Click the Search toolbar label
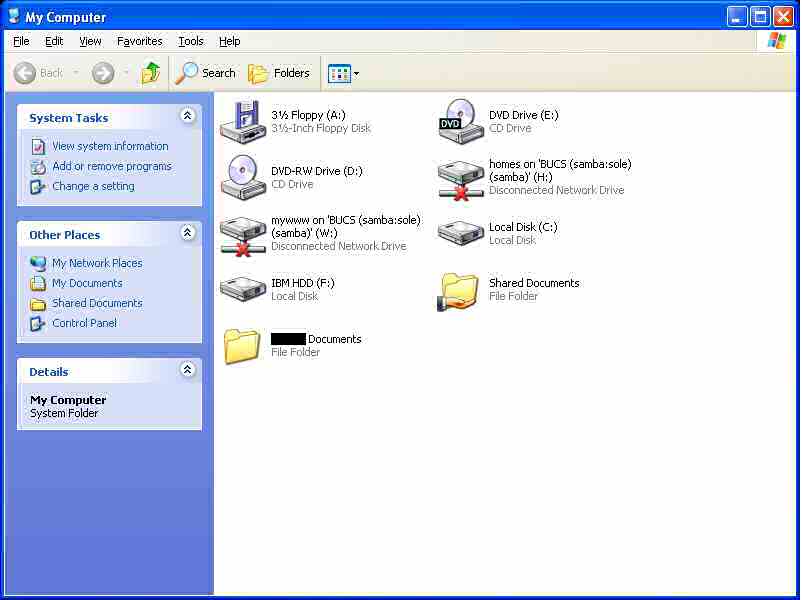Image resolution: width=802 pixels, height=600 pixels. tap(218, 73)
